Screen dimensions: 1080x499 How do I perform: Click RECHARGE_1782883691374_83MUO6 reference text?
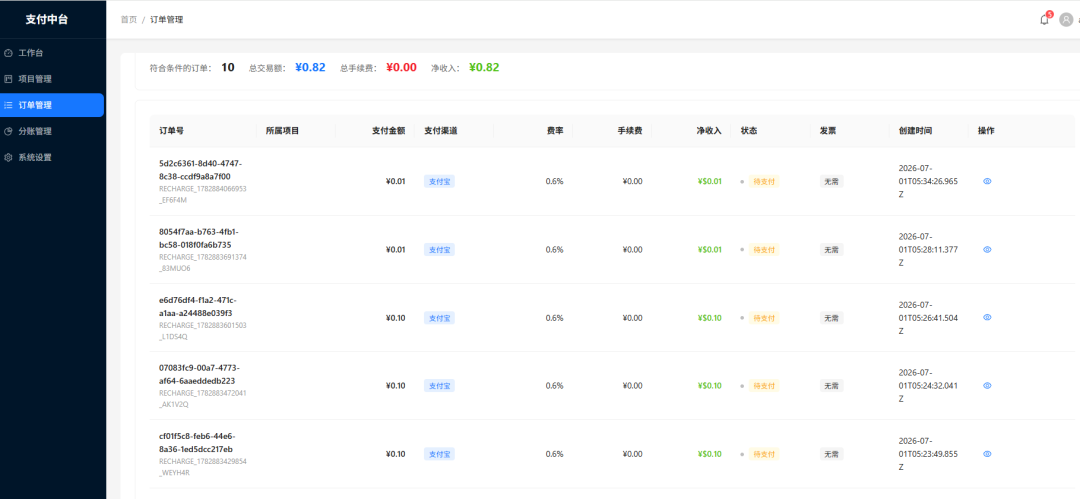(x=202, y=262)
